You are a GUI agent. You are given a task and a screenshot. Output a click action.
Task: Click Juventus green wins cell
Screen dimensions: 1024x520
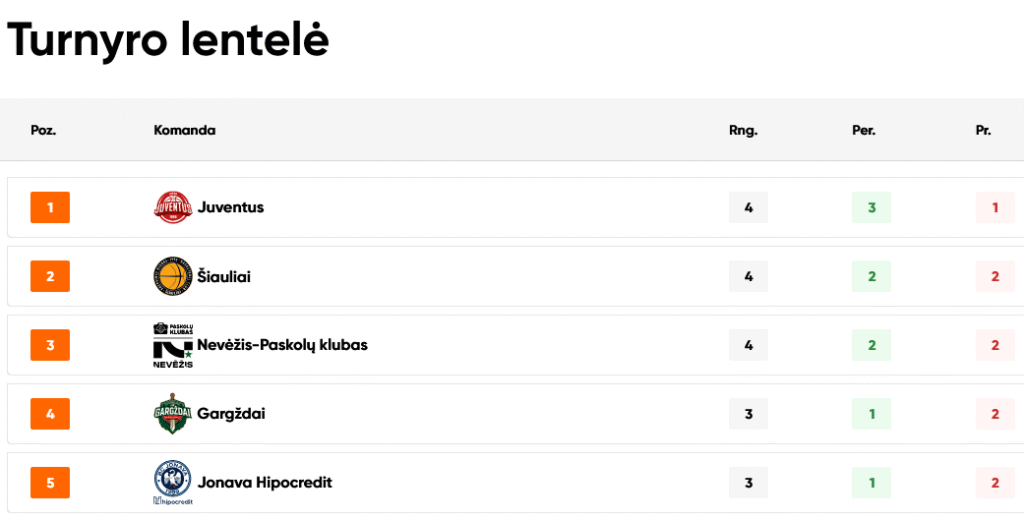tap(871, 208)
